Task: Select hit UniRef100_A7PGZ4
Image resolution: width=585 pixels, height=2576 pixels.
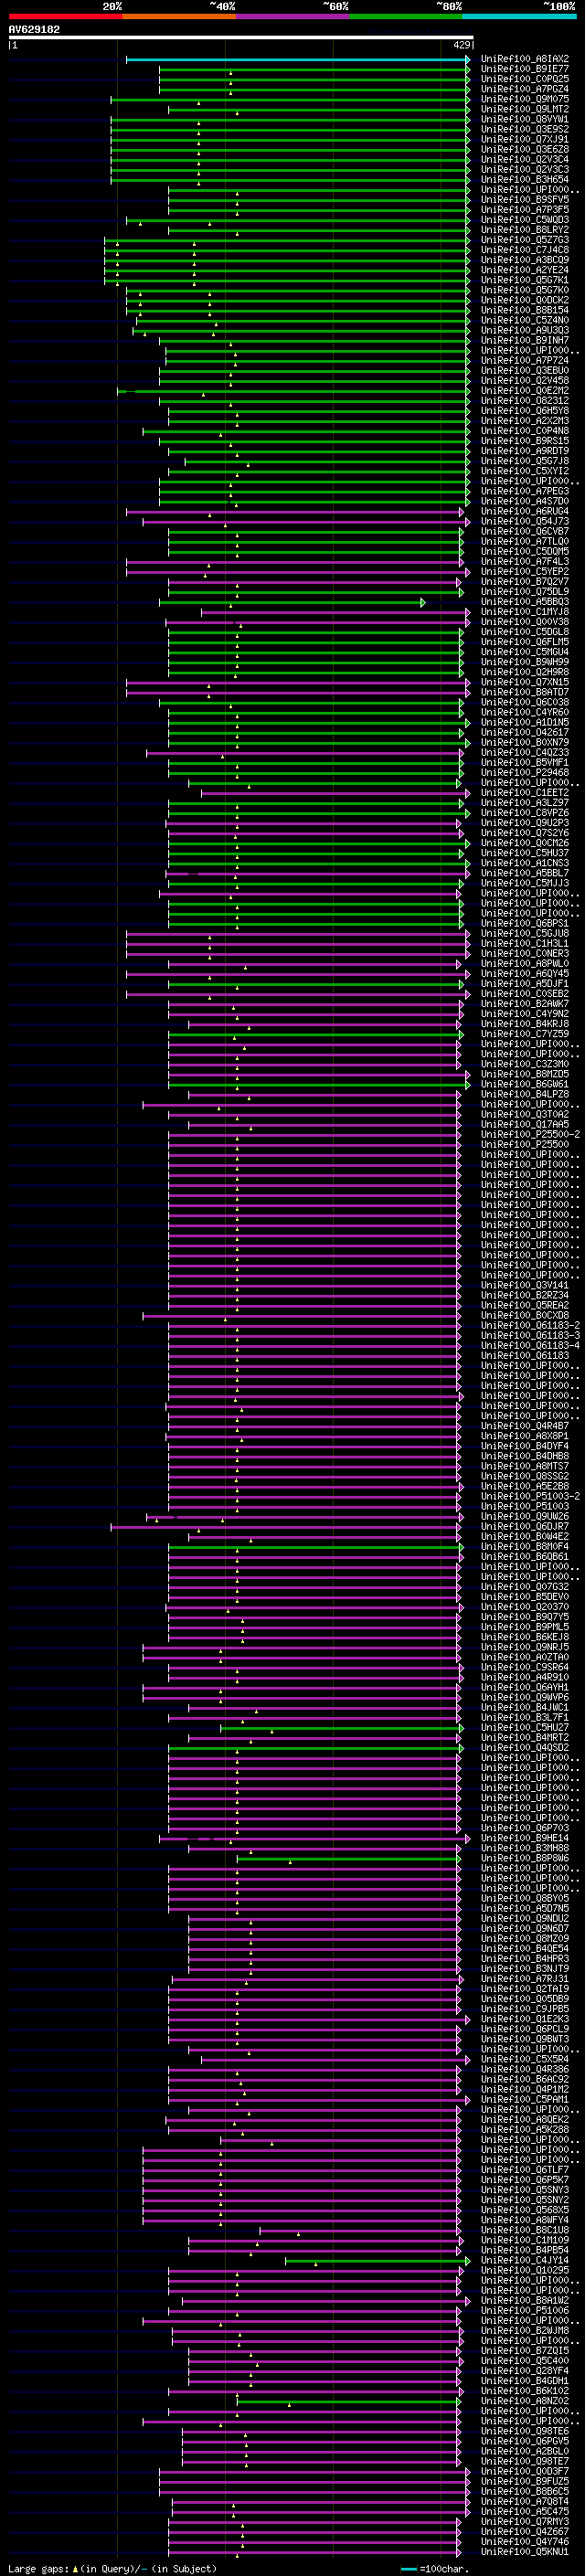Action: click(524, 89)
